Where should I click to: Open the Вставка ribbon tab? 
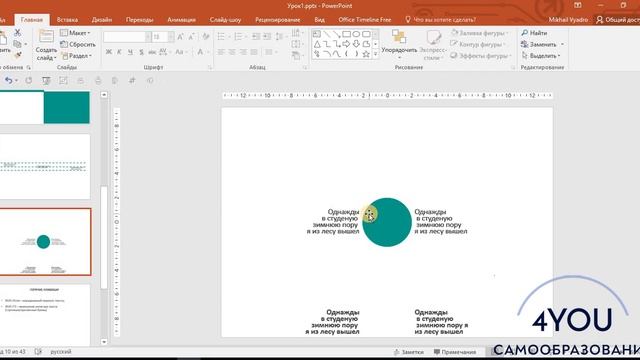coord(67,20)
